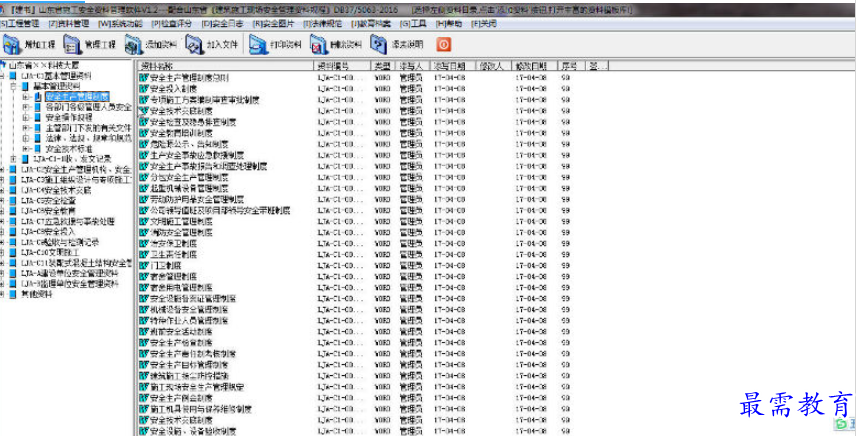861x436 pixels.
Task: Click Word icon of 门卫制度 row
Action: [x=144, y=266]
